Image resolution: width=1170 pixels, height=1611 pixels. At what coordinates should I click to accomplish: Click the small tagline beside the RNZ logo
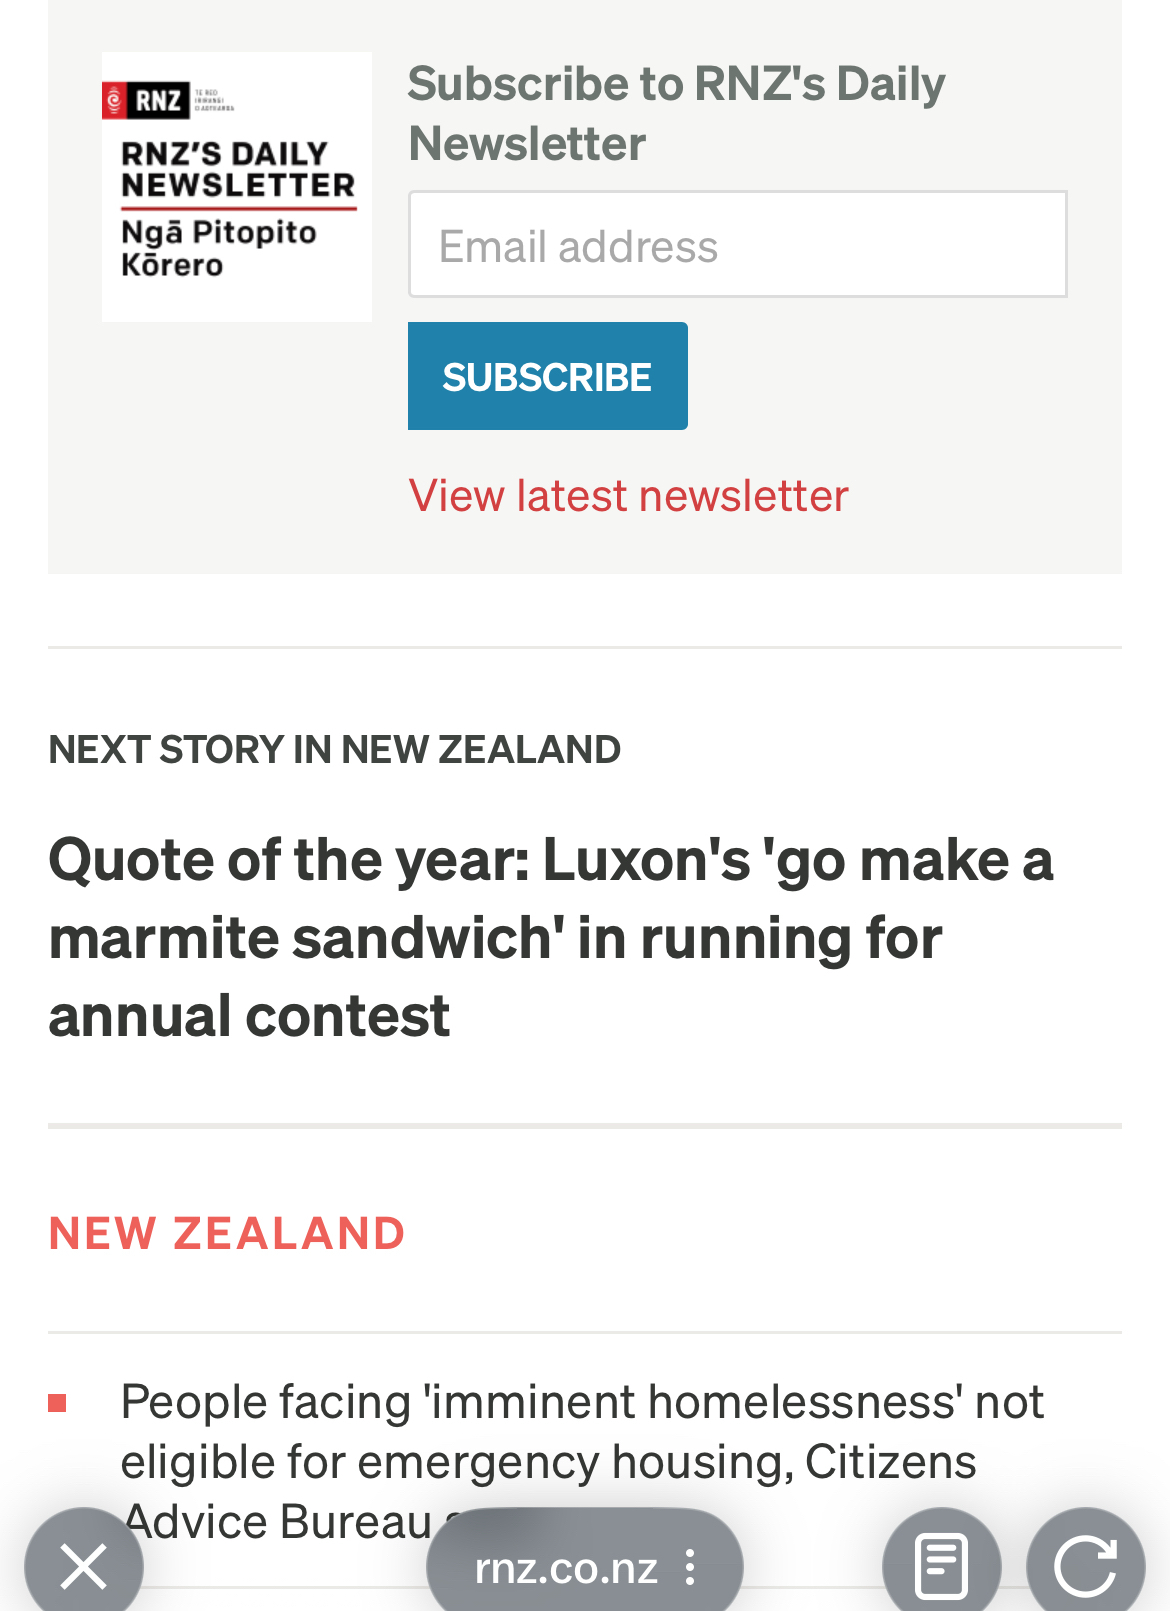pos(214,100)
